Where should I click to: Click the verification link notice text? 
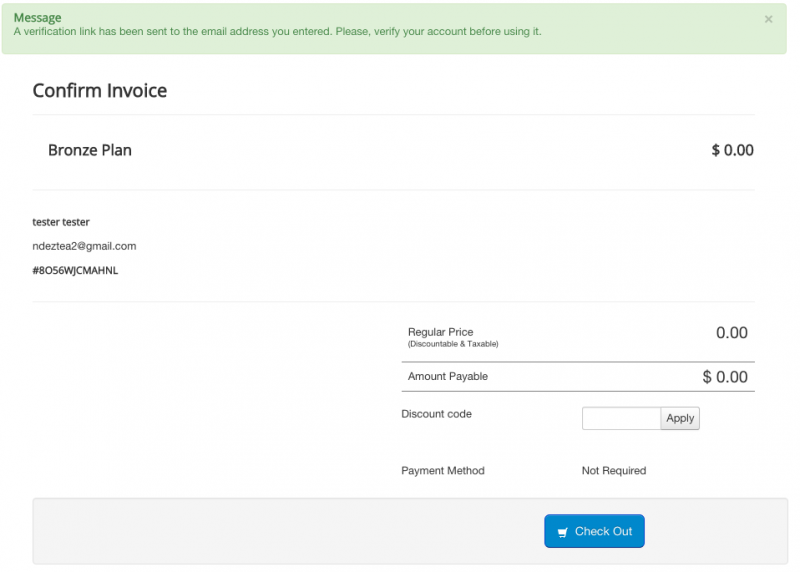tap(277, 32)
